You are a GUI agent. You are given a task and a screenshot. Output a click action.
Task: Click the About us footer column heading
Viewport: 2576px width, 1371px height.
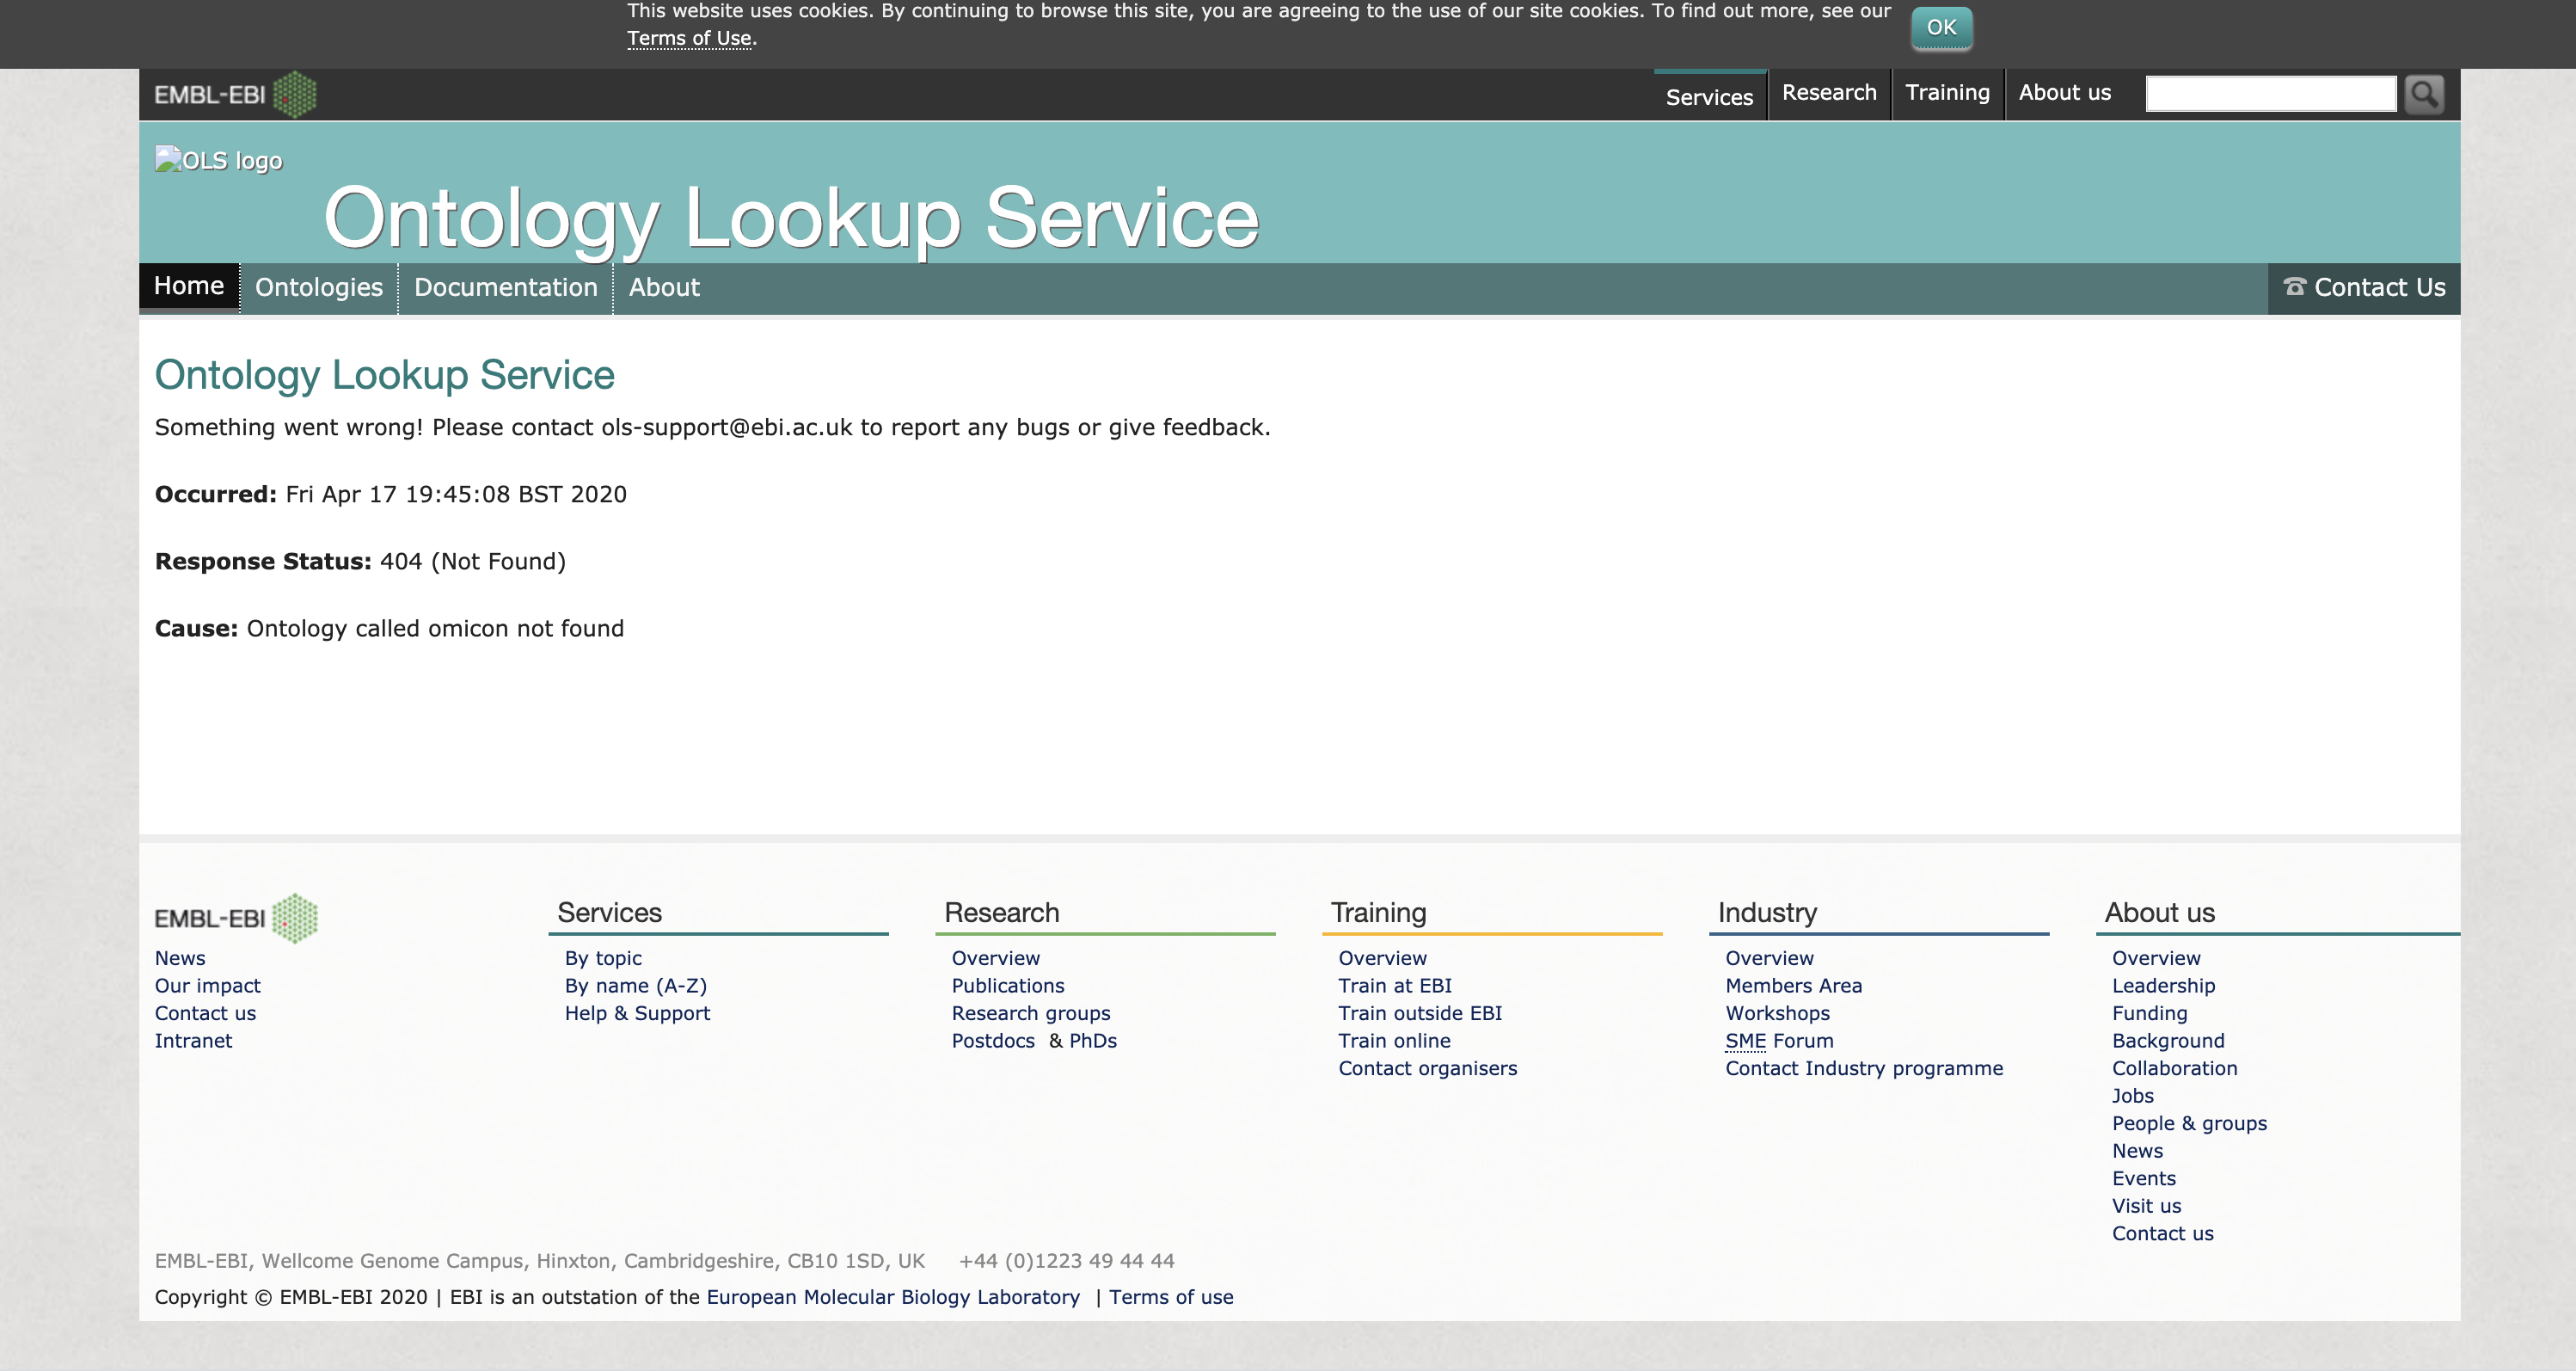tap(2159, 913)
